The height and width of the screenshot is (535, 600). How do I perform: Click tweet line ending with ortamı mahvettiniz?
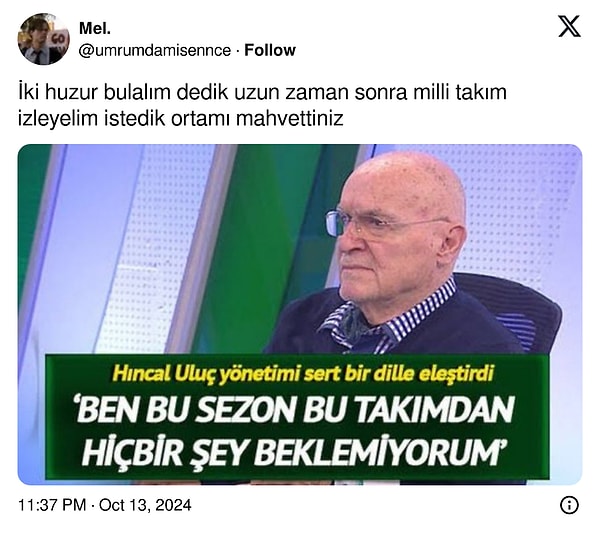181,119
